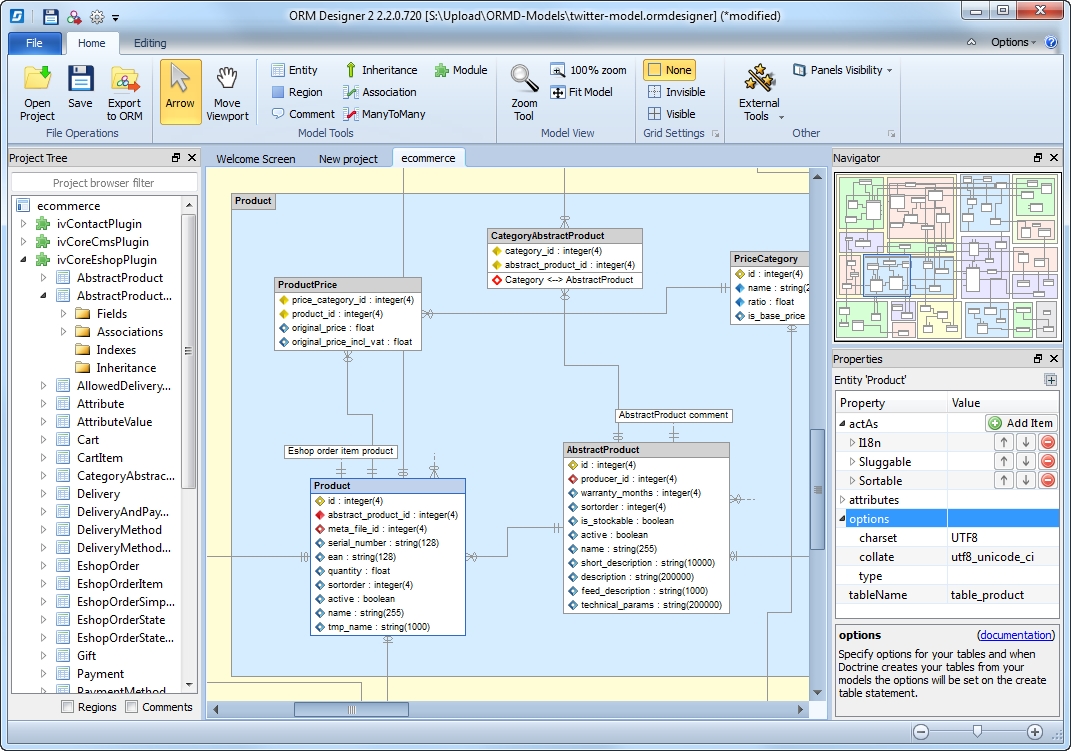
Task: Expand the ivContactPlugin tree node
Action: coord(24,224)
